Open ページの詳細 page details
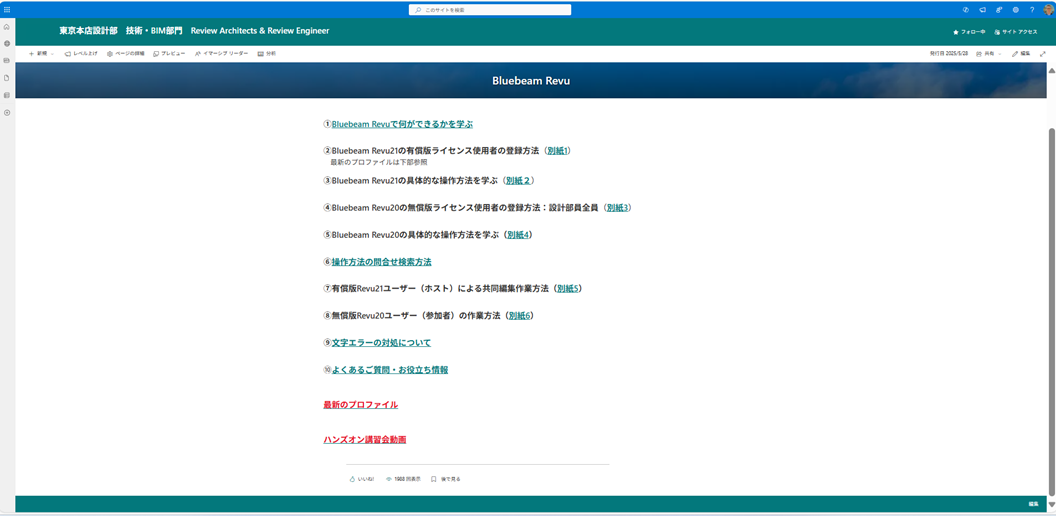This screenshot has height=516, width=1056. point(125,53)
